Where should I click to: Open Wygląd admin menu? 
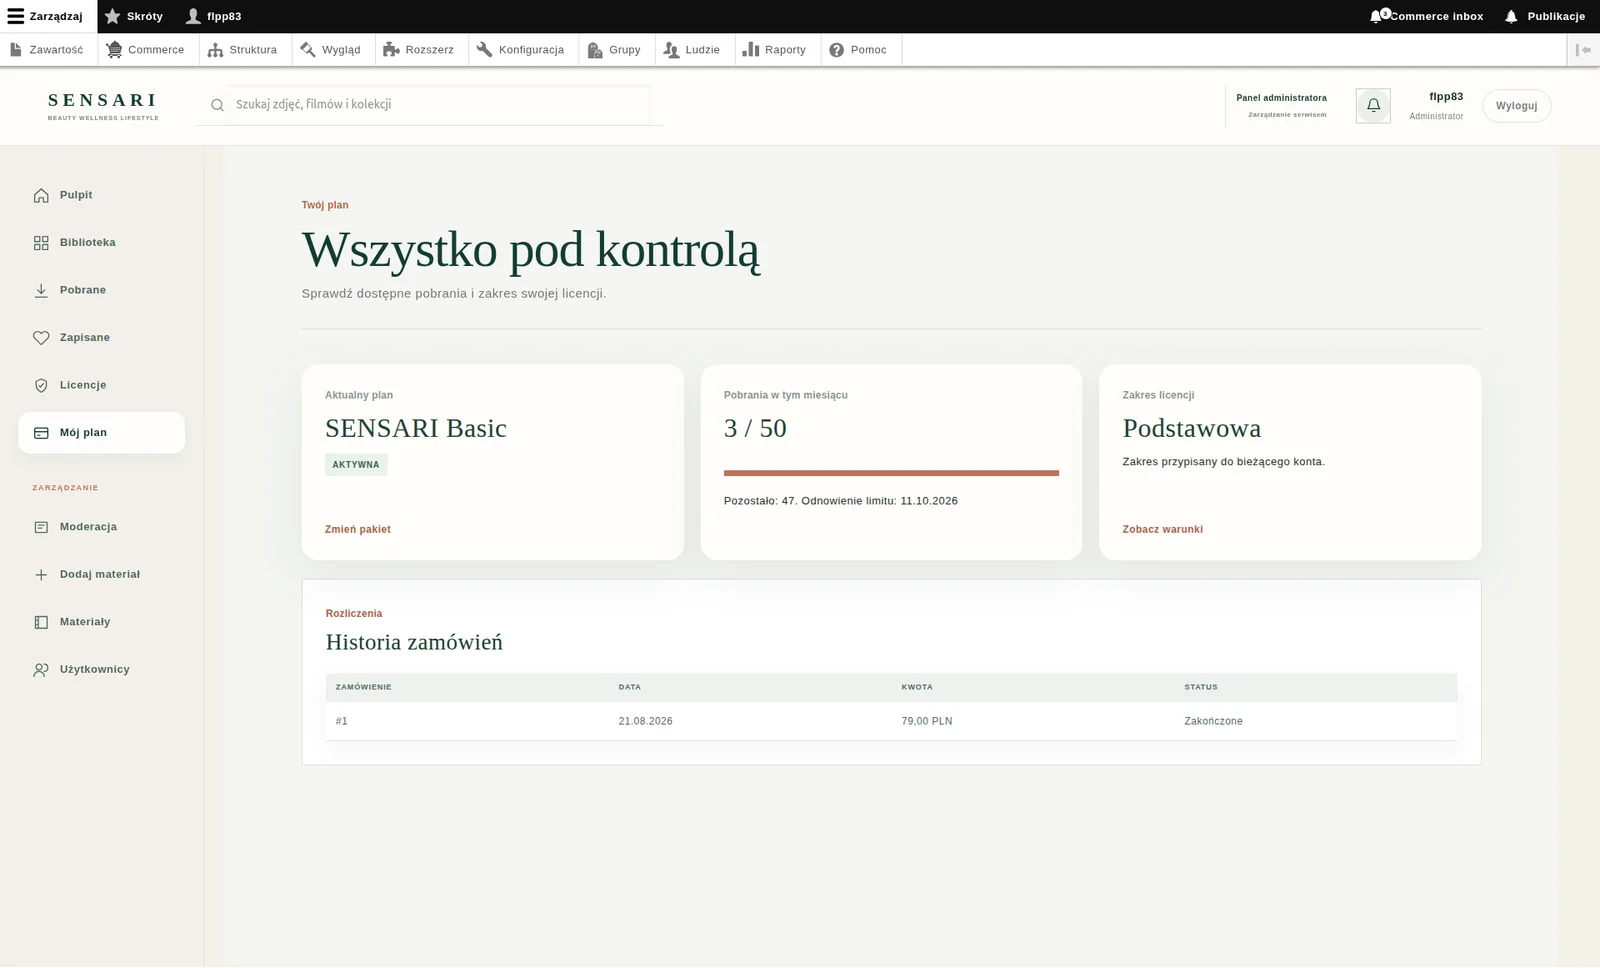(333, 50)
